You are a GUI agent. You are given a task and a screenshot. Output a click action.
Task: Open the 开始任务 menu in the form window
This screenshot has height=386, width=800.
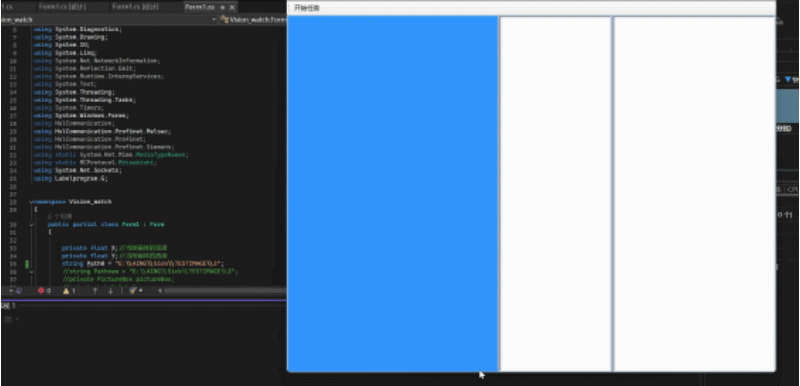307,8
